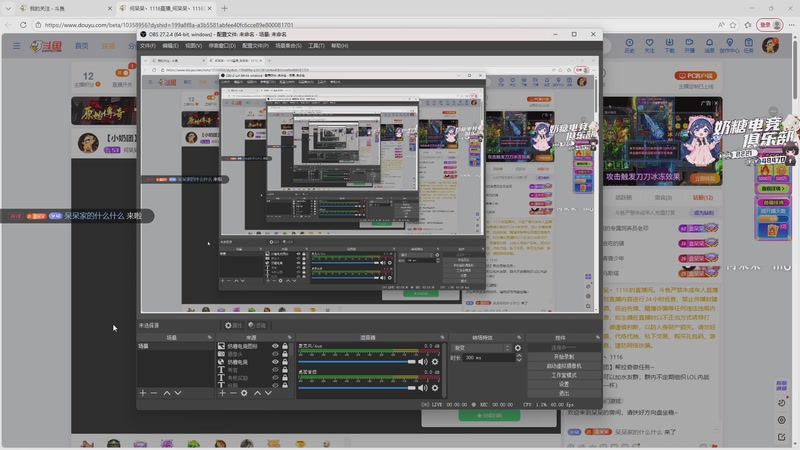Toggle lock on the fifth text source
The height and width of the screenshot is (450, 800).
pyautogui.click(x=285, y=378)
